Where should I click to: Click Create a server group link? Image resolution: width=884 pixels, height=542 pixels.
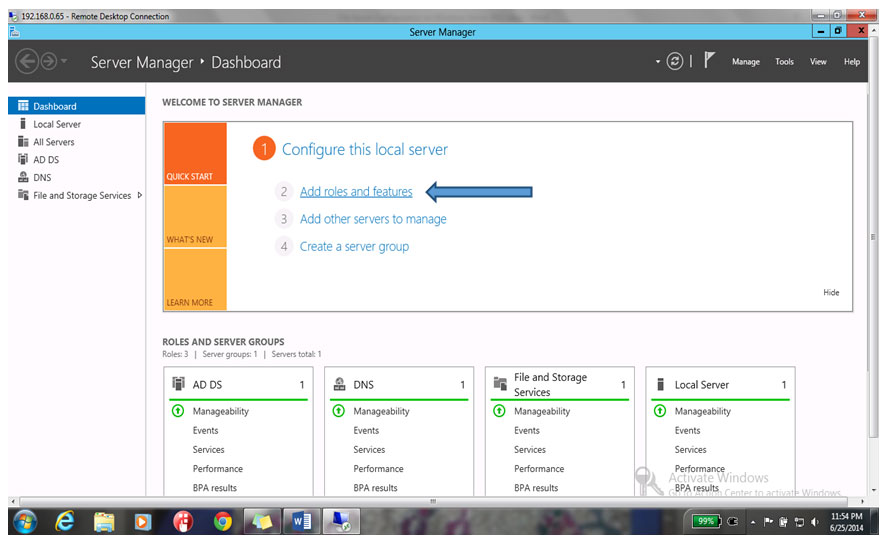[354, 246]
